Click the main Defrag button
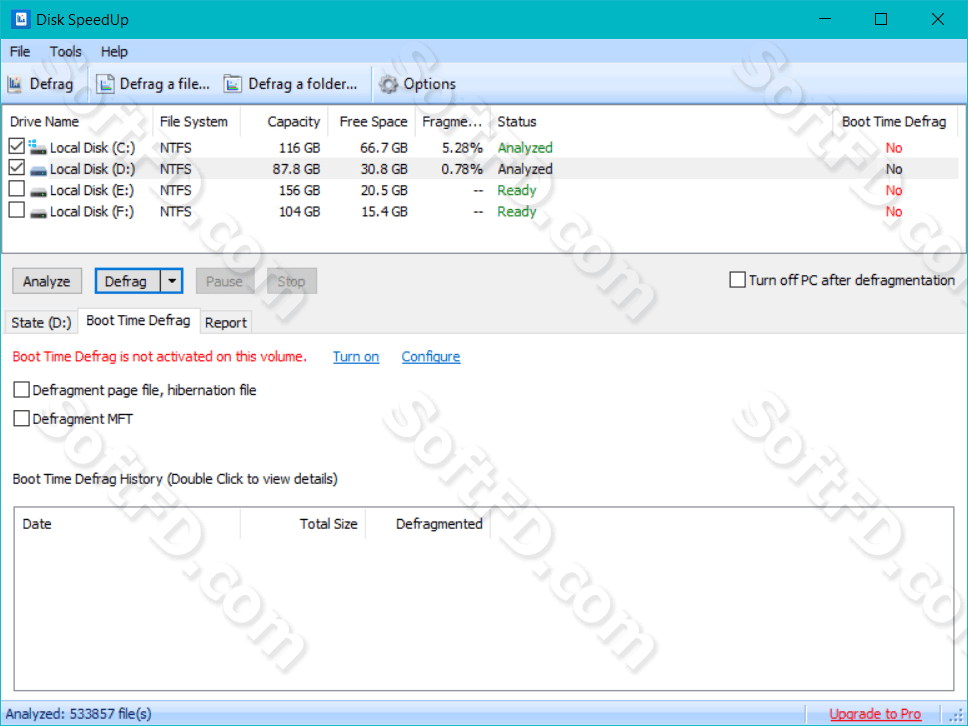Screen dimensions: 968x726 [127, 282]
